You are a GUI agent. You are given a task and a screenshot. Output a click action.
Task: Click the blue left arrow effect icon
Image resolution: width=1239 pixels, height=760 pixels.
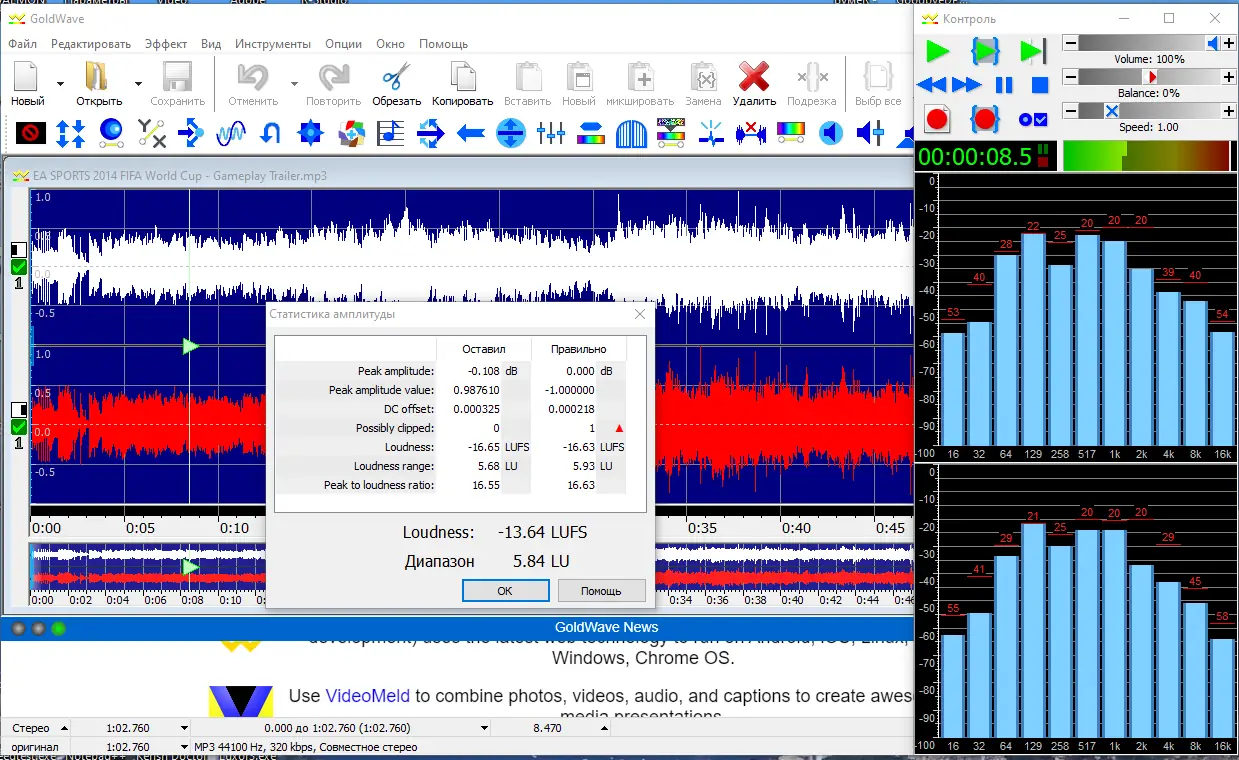coord(471,132)
